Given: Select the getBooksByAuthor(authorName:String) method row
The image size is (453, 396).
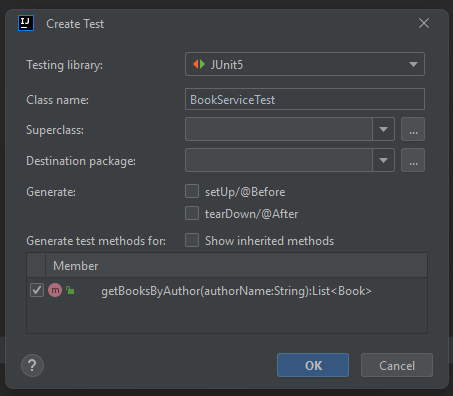Looking at the screenshot, I should coord(227,290).
